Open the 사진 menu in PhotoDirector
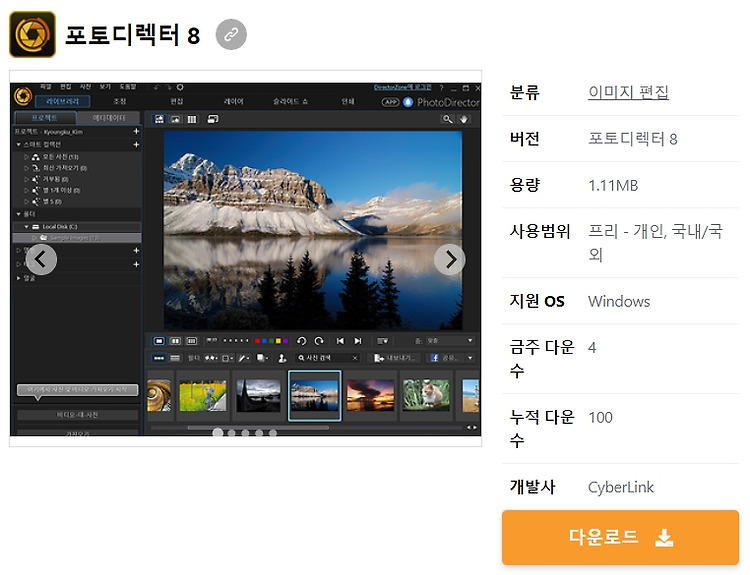 point(85,87)
